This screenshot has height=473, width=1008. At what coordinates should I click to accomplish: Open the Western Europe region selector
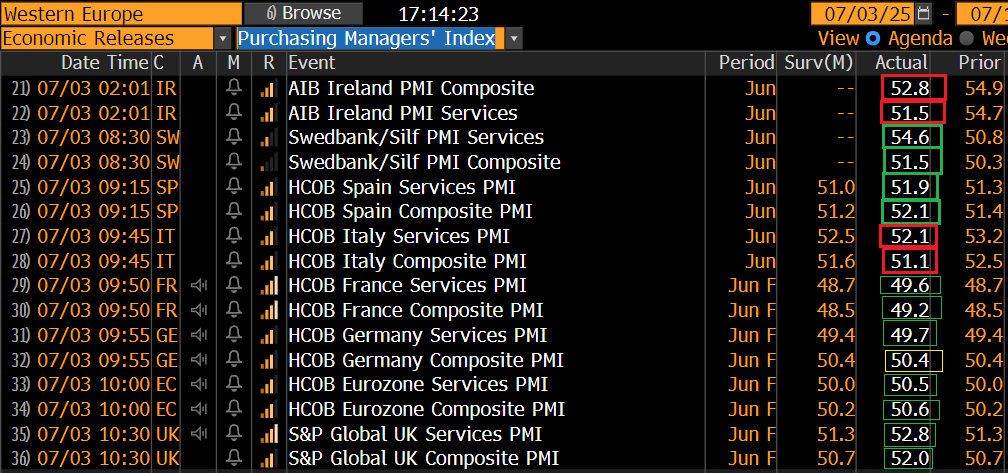click(121, 13)
